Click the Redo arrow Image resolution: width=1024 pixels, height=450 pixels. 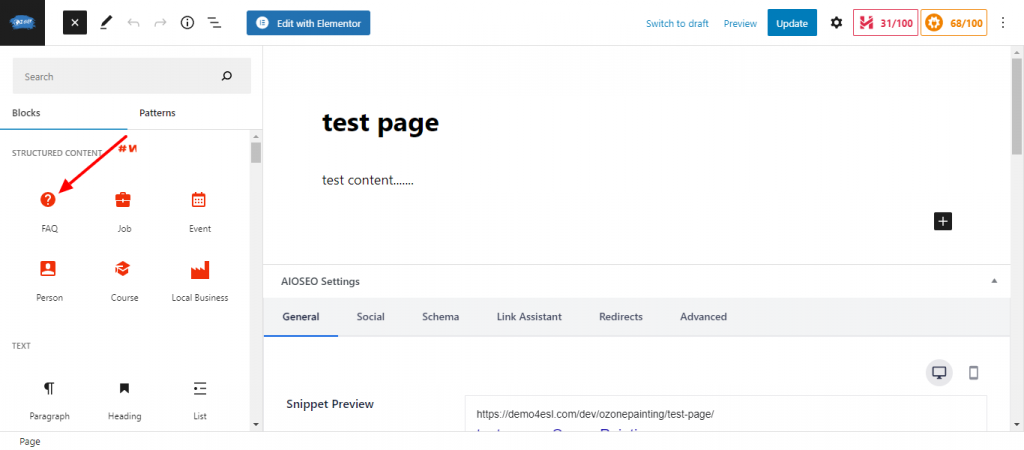(x=160, y=23)
